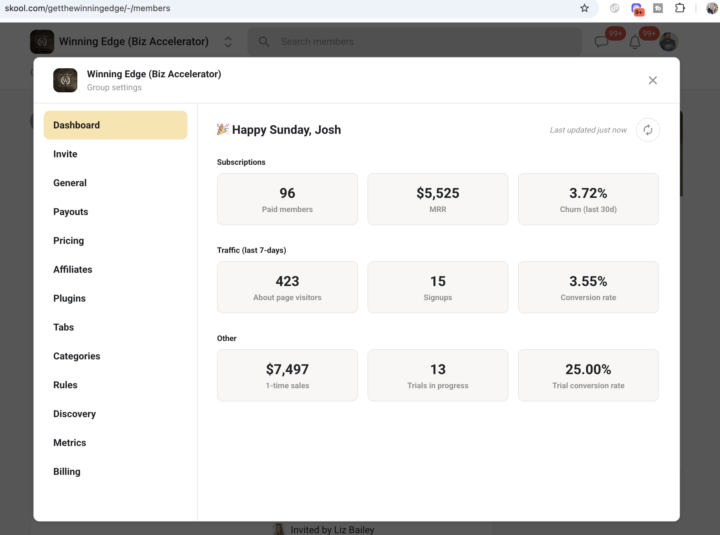Click the 15 Signups card
This screenshot has height=535, width=720.
438,287
